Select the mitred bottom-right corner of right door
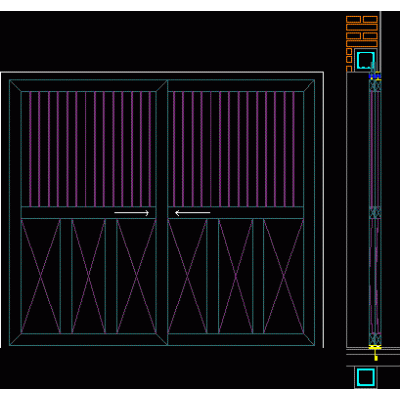400x400 pixels. (x=309, y=339)
